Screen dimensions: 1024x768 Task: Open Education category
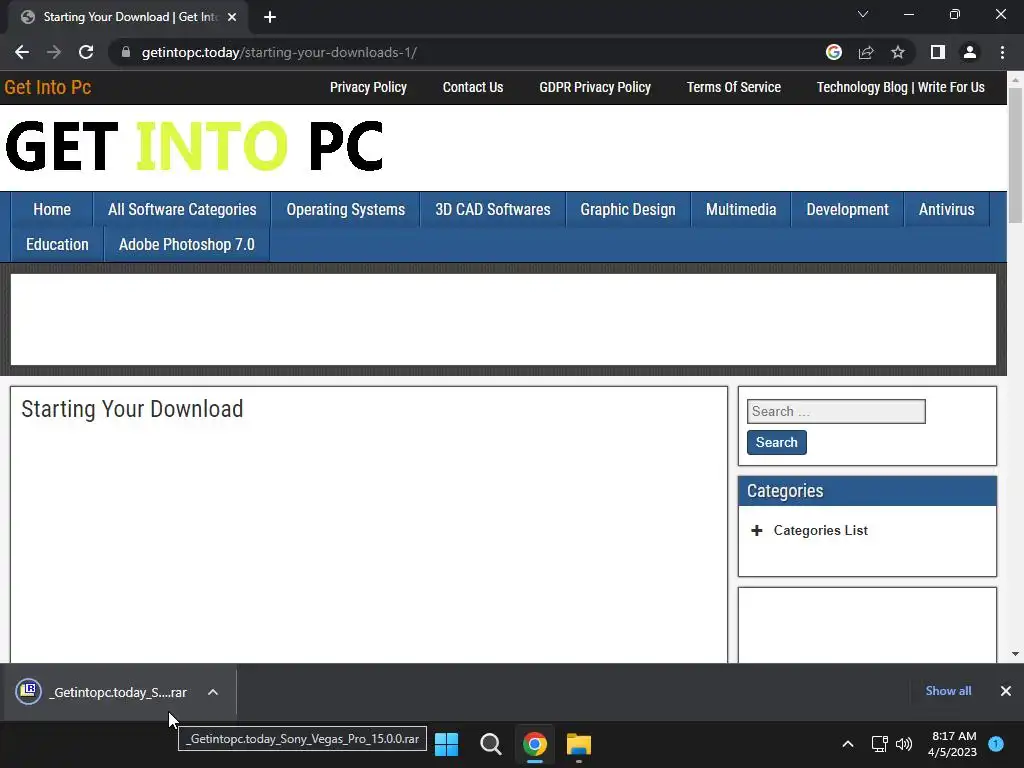57,245
